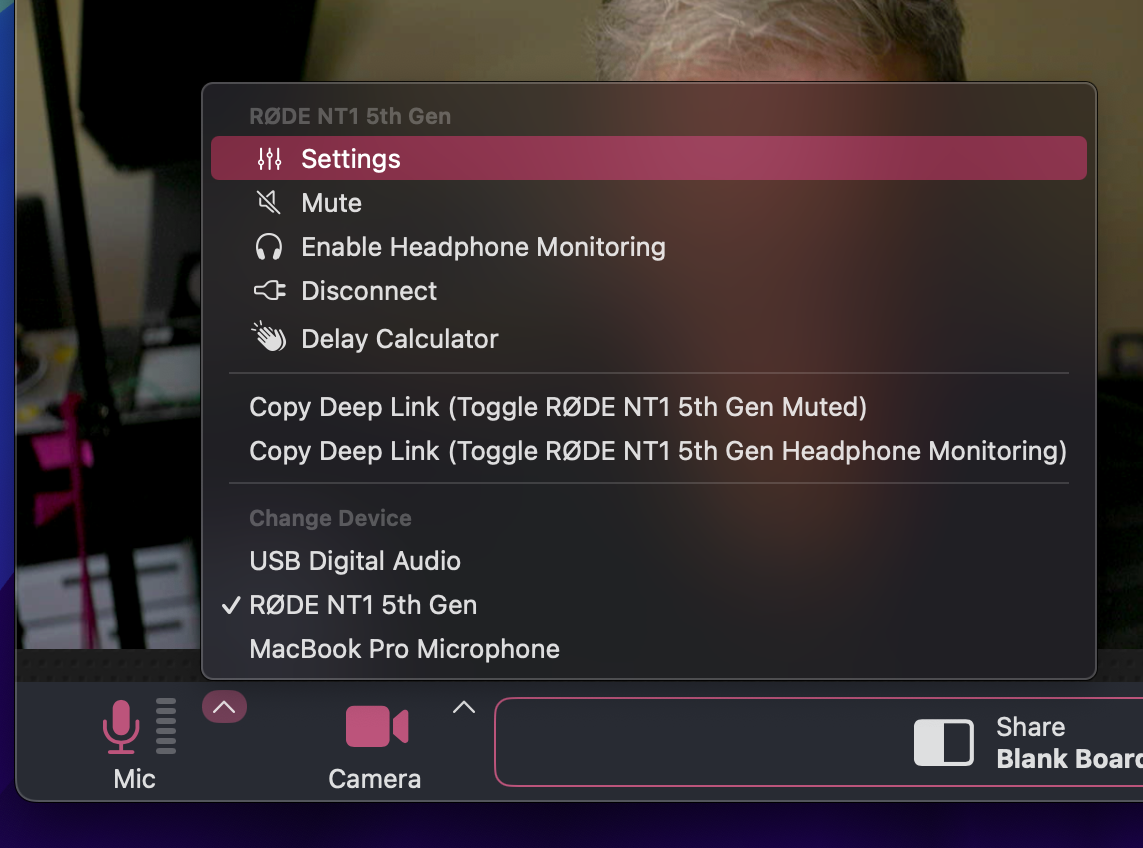
Task: Select Disconnect from the menu
Action: pos(649,291)
